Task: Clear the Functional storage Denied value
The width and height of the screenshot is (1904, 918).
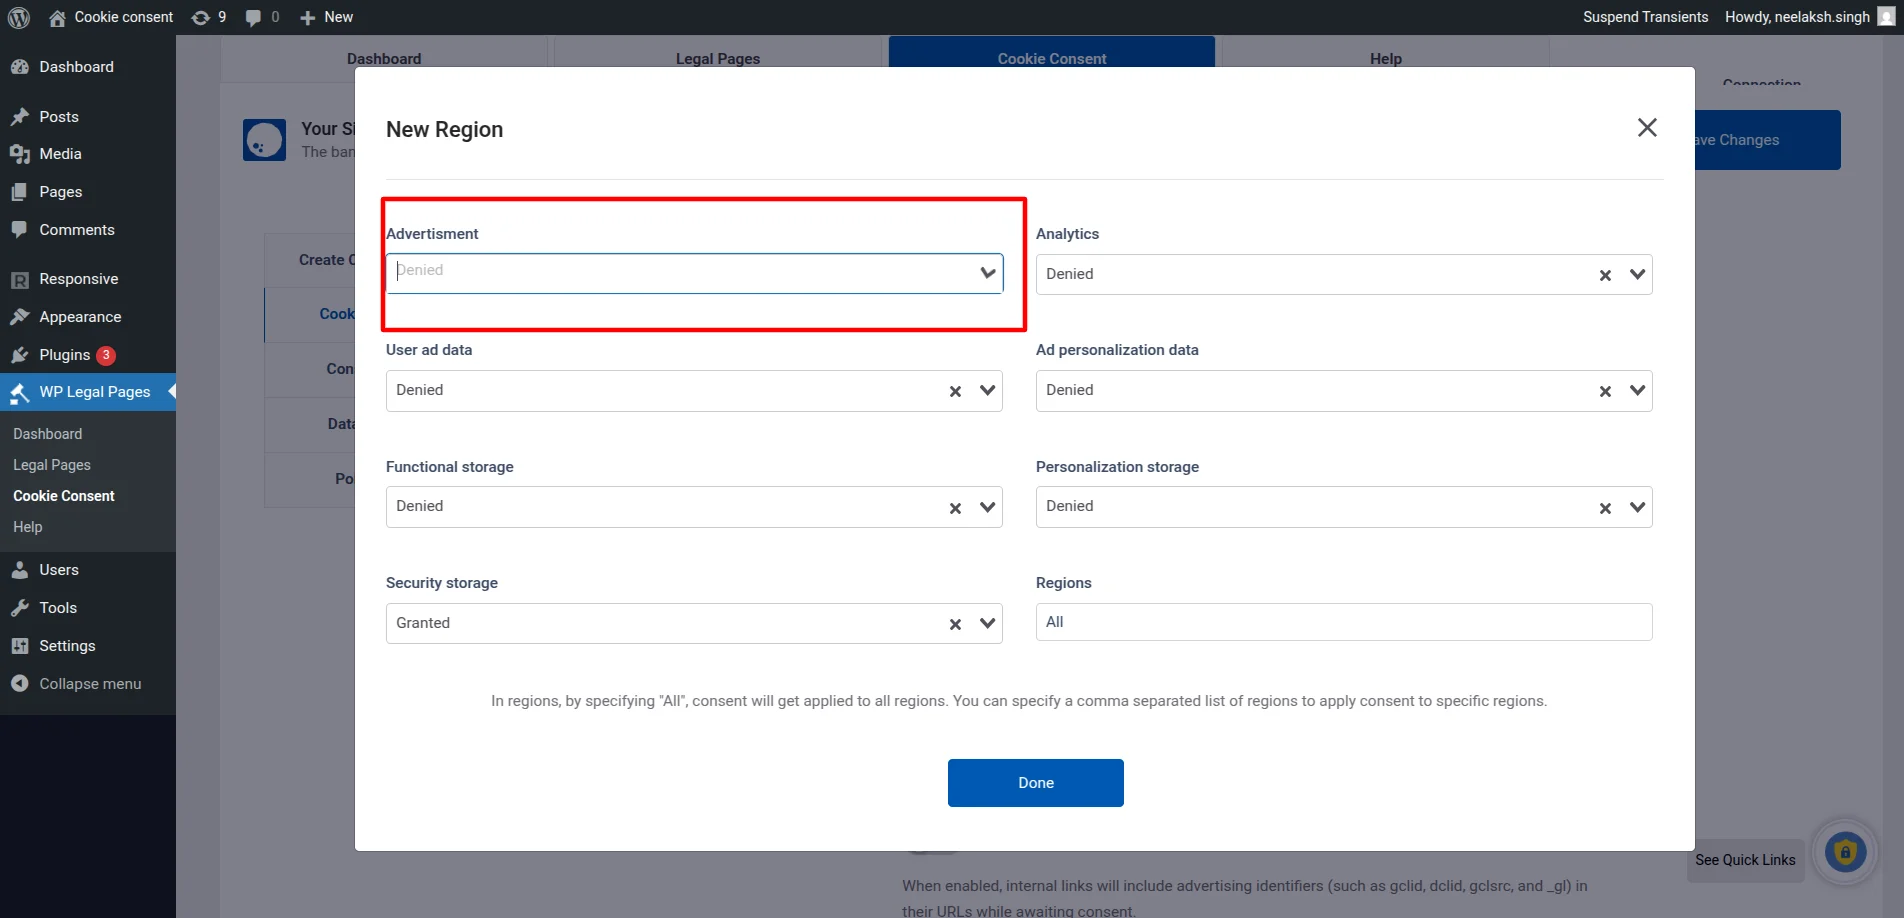Action: click(x=954, y=507)
